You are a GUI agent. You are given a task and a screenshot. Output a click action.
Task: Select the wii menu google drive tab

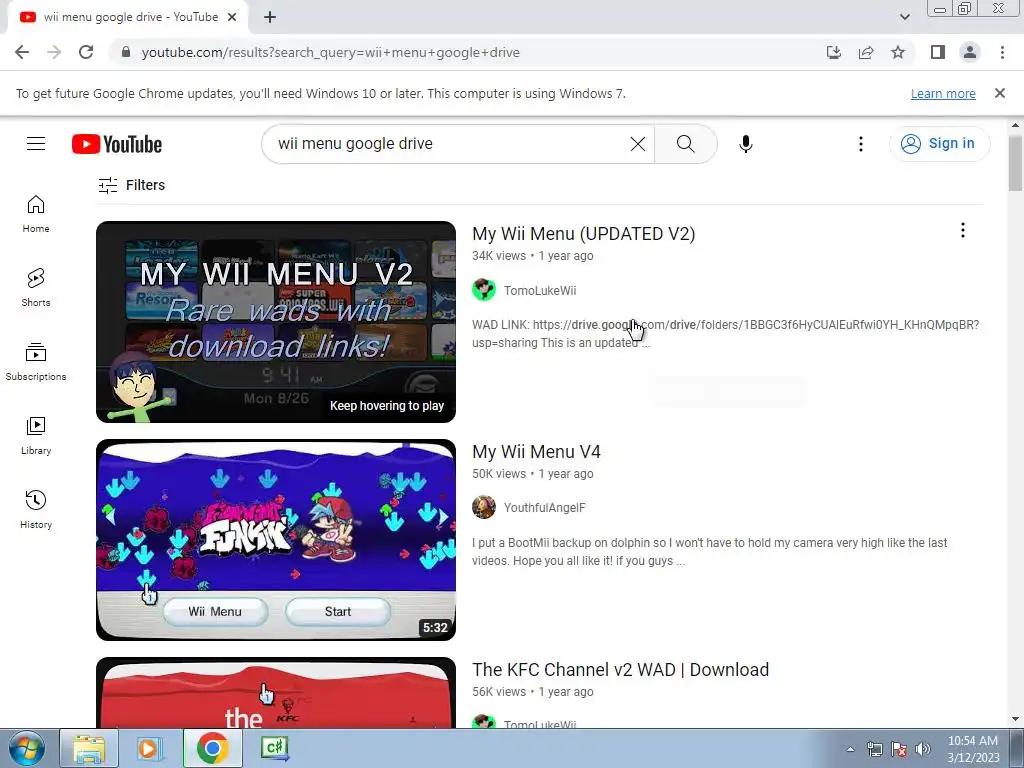[x=128, y=17]
